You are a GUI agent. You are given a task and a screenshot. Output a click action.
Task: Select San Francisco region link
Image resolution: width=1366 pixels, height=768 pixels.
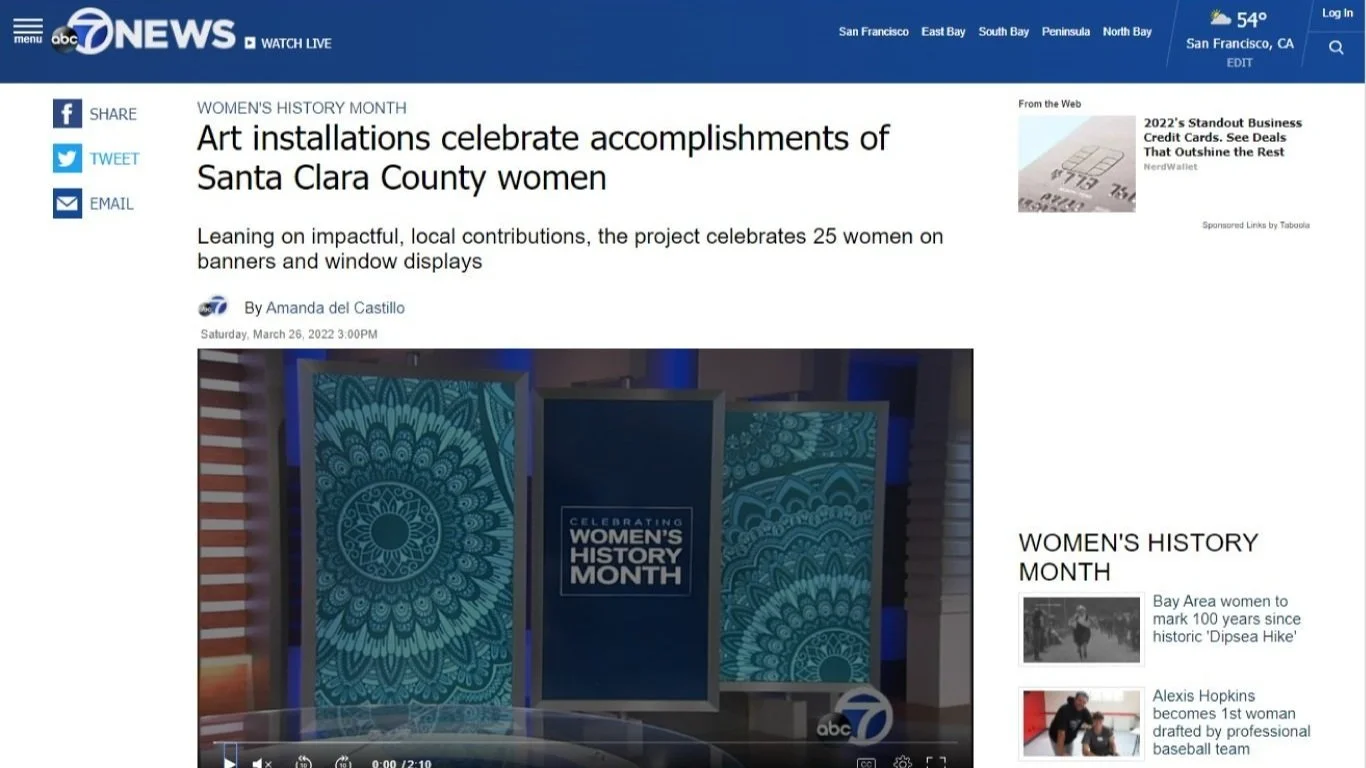873,32
